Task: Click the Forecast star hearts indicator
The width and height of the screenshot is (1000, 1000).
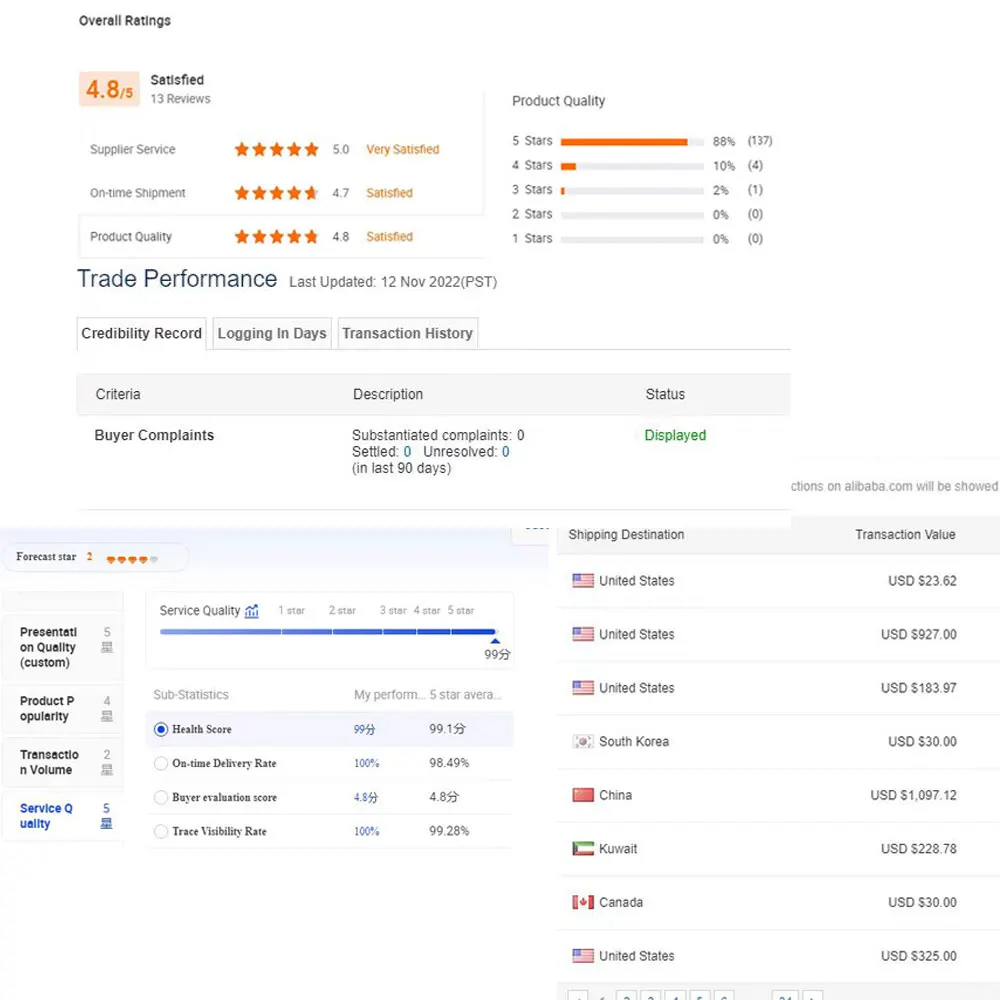Action: [x=131, y=559]
